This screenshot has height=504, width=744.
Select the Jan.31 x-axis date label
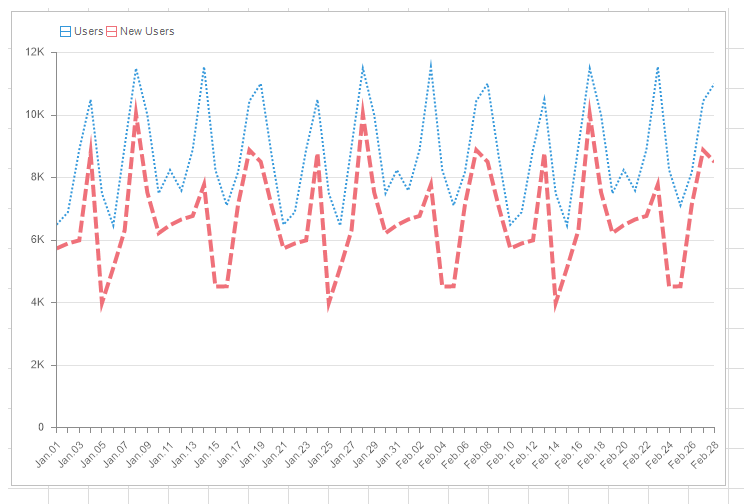[x=388, y=452]
